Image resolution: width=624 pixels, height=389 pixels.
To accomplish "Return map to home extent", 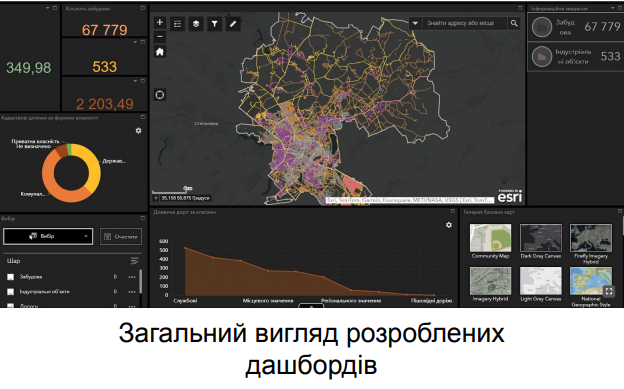I will coord(160,52).
